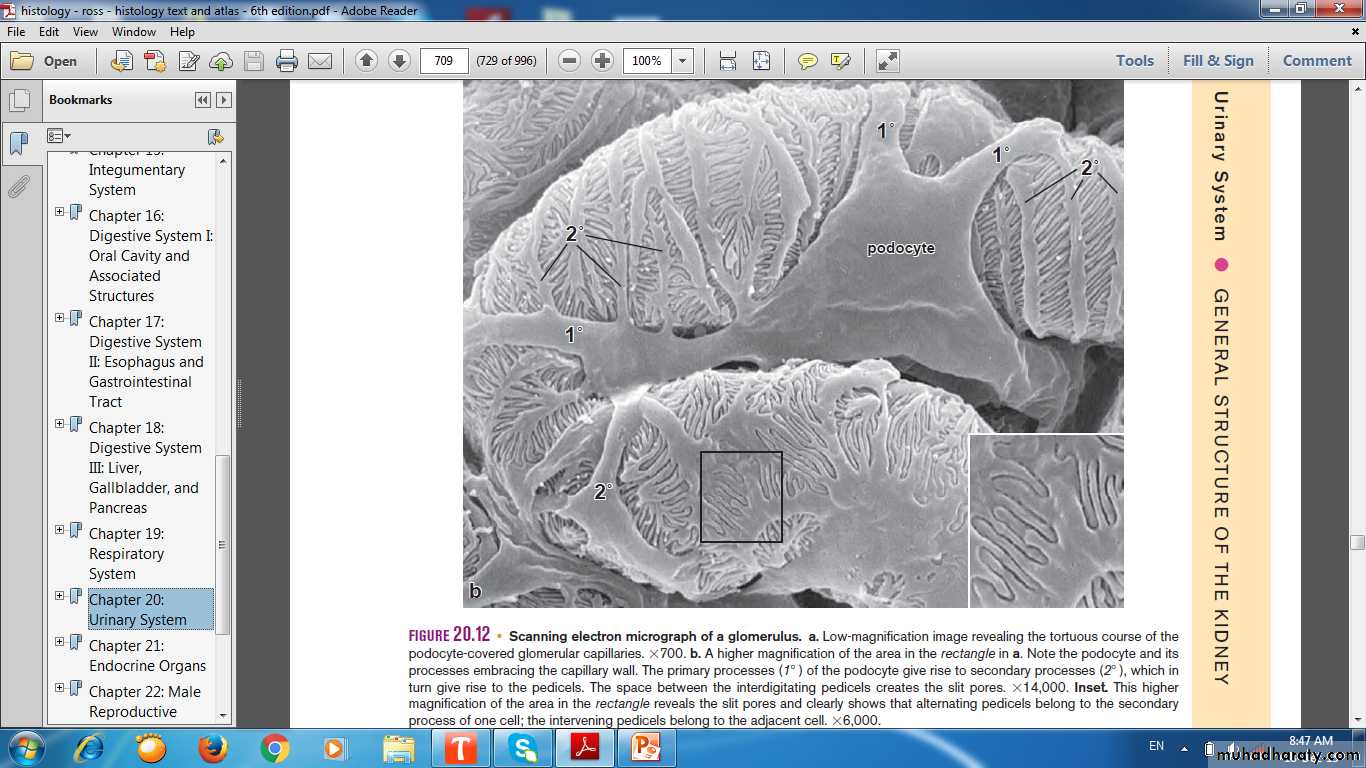Collapse the Bookmarks pane
The height and width of the screenshot is (768, 1366).
coord(203,100)
